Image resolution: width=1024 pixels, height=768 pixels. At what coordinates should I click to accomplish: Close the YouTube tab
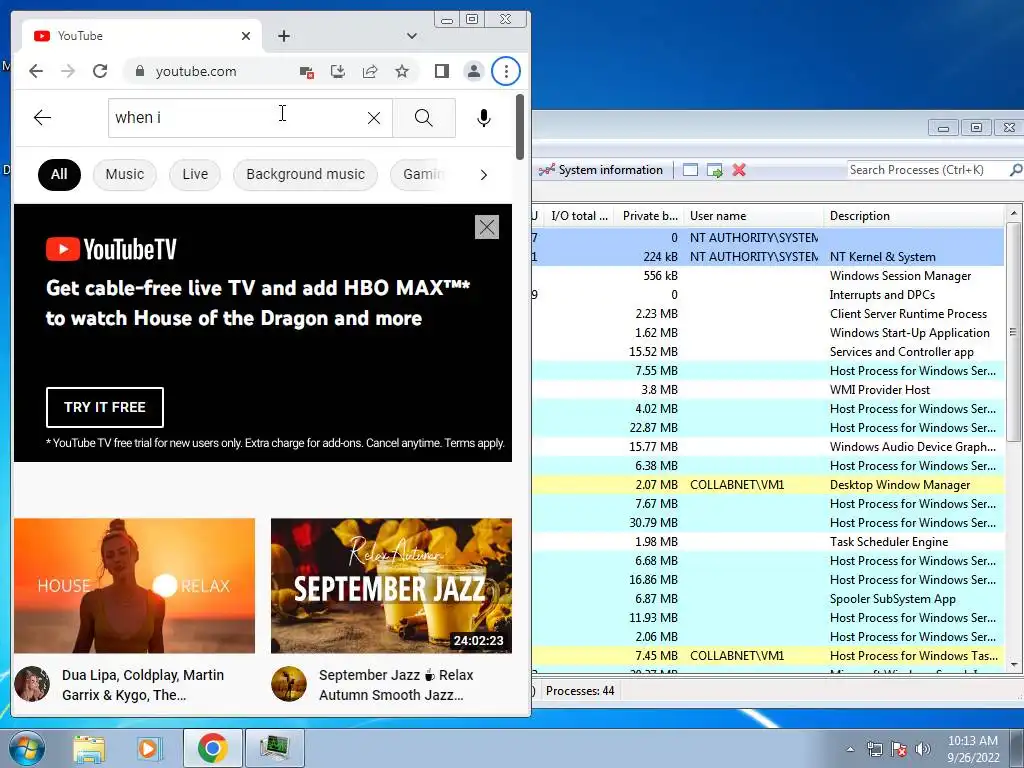coord(246,36)
